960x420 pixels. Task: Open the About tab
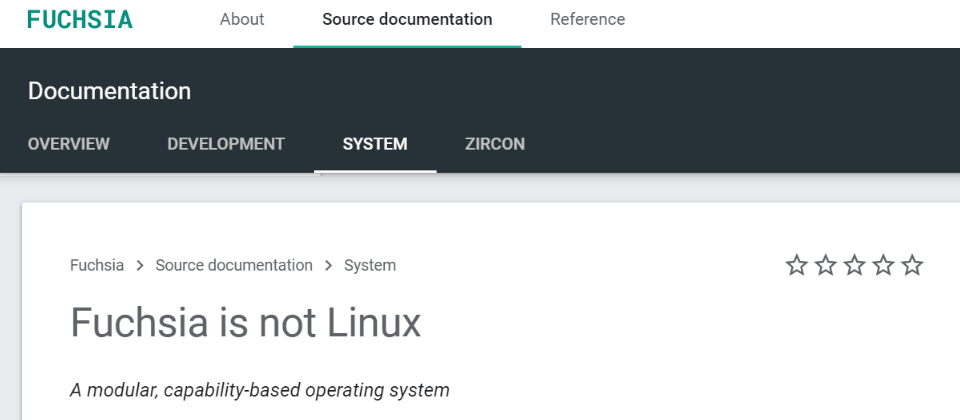(242, 19)
